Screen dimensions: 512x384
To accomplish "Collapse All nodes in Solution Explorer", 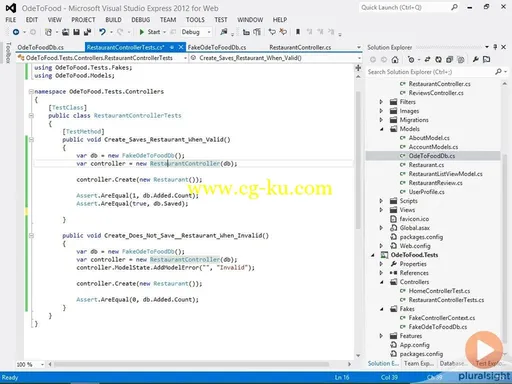I will pyautogui.click(x=449, y=60).
